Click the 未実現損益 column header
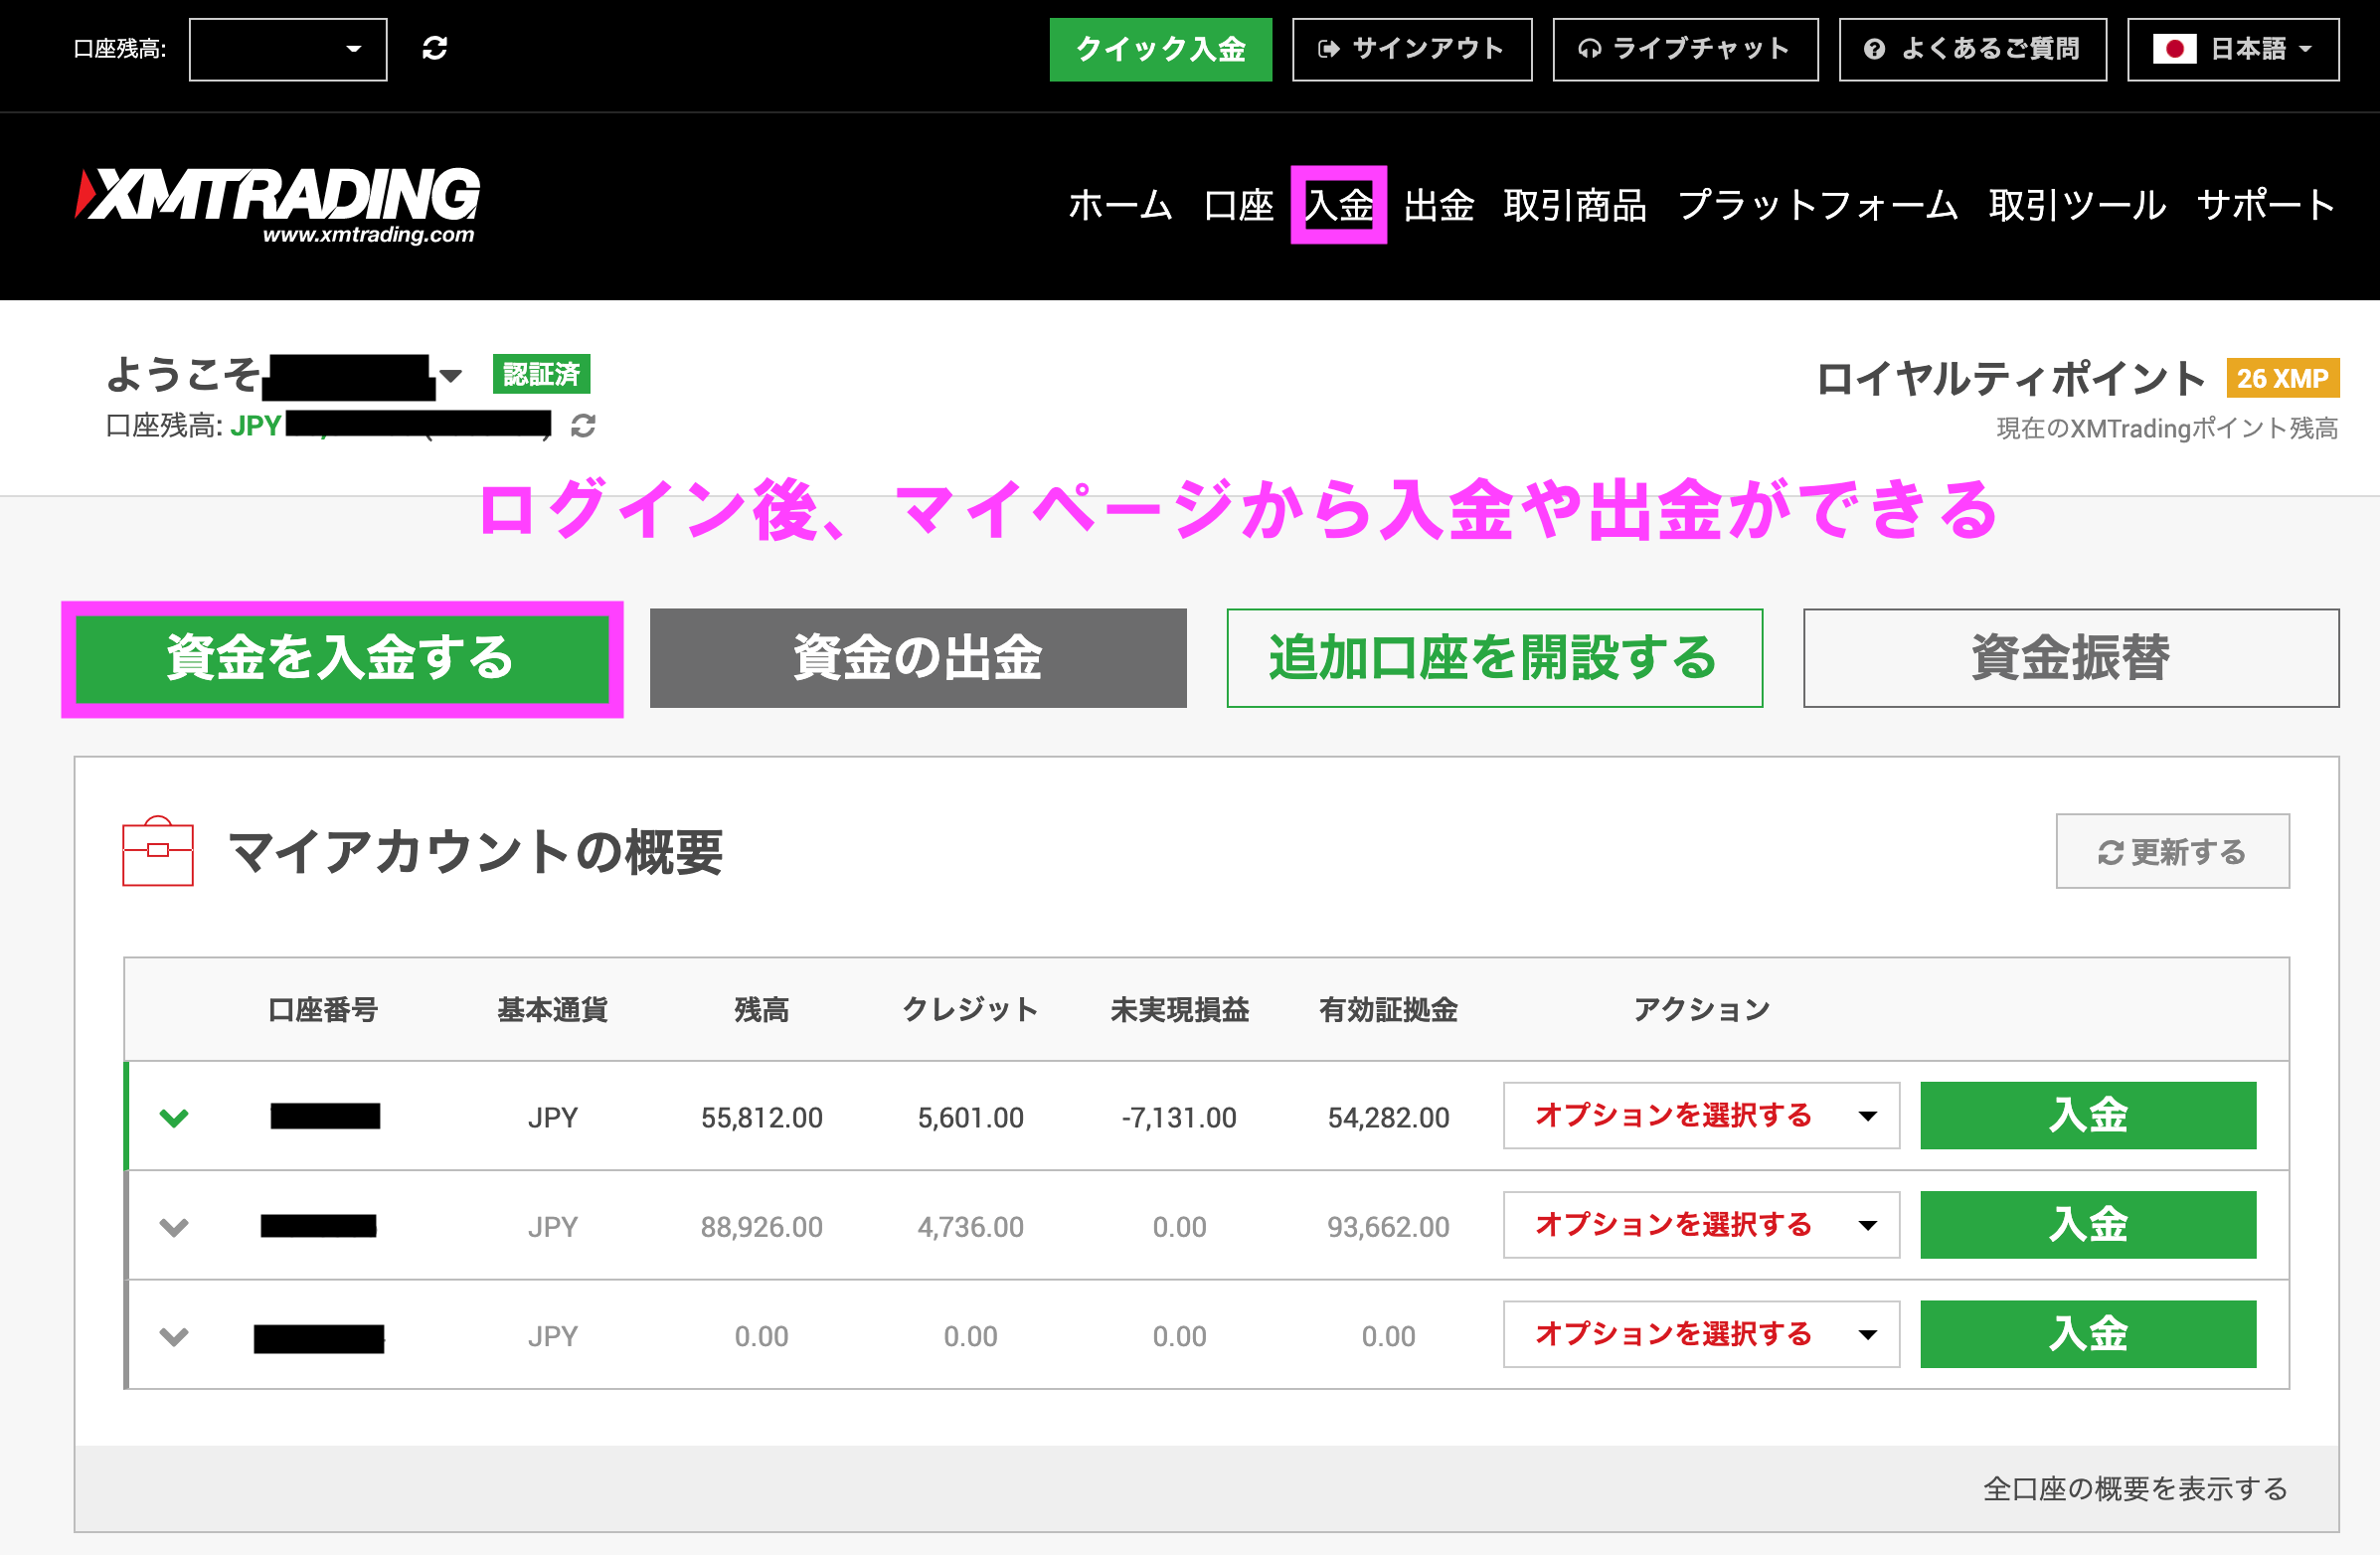2380x1555 pixels. point(1180,1010)
